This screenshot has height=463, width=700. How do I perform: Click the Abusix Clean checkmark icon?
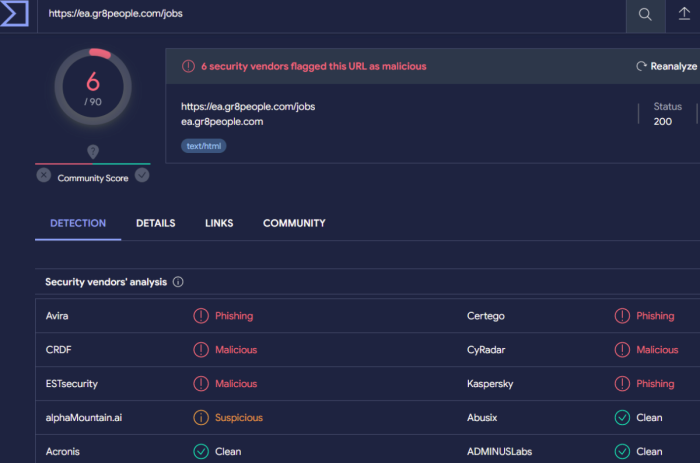coord(622,418)
